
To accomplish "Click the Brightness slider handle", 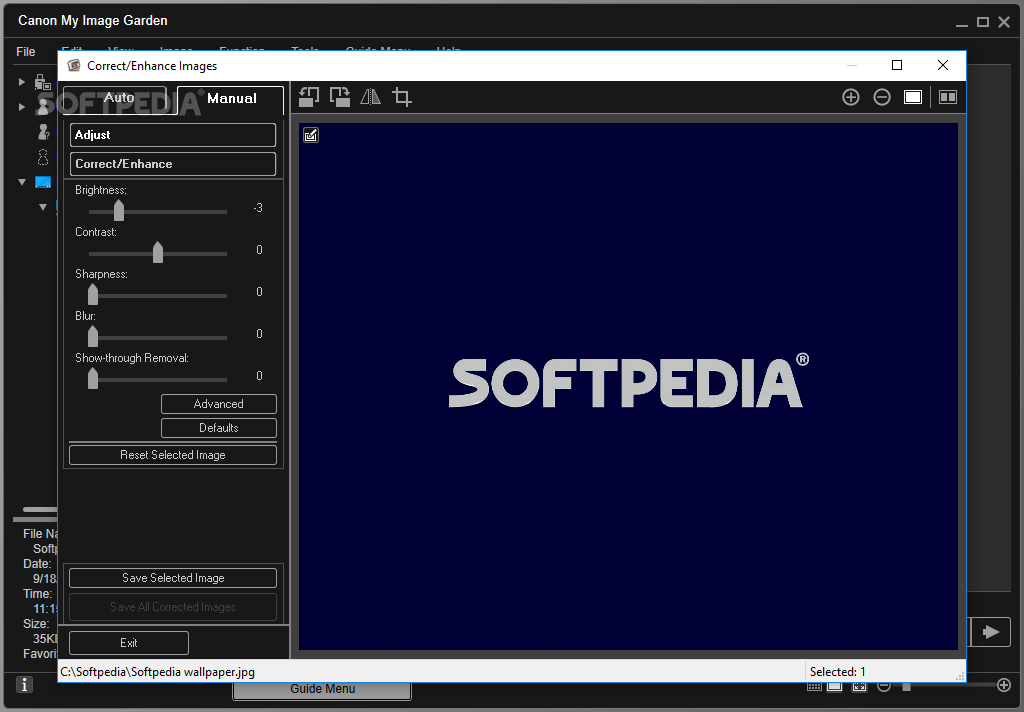I will pyautogui.click(x=118, y=210).
